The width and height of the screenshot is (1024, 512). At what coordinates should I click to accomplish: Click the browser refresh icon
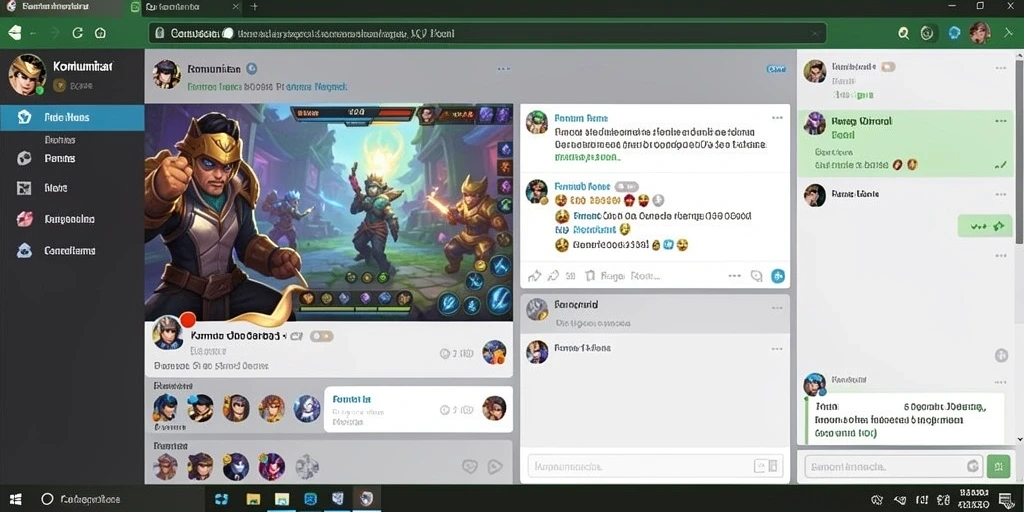(x=78, y=33)
